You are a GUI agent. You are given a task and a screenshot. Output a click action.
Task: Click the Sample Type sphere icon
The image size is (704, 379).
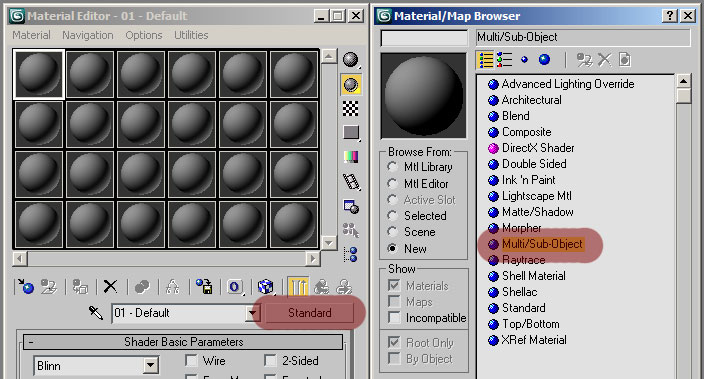(351, 60)
